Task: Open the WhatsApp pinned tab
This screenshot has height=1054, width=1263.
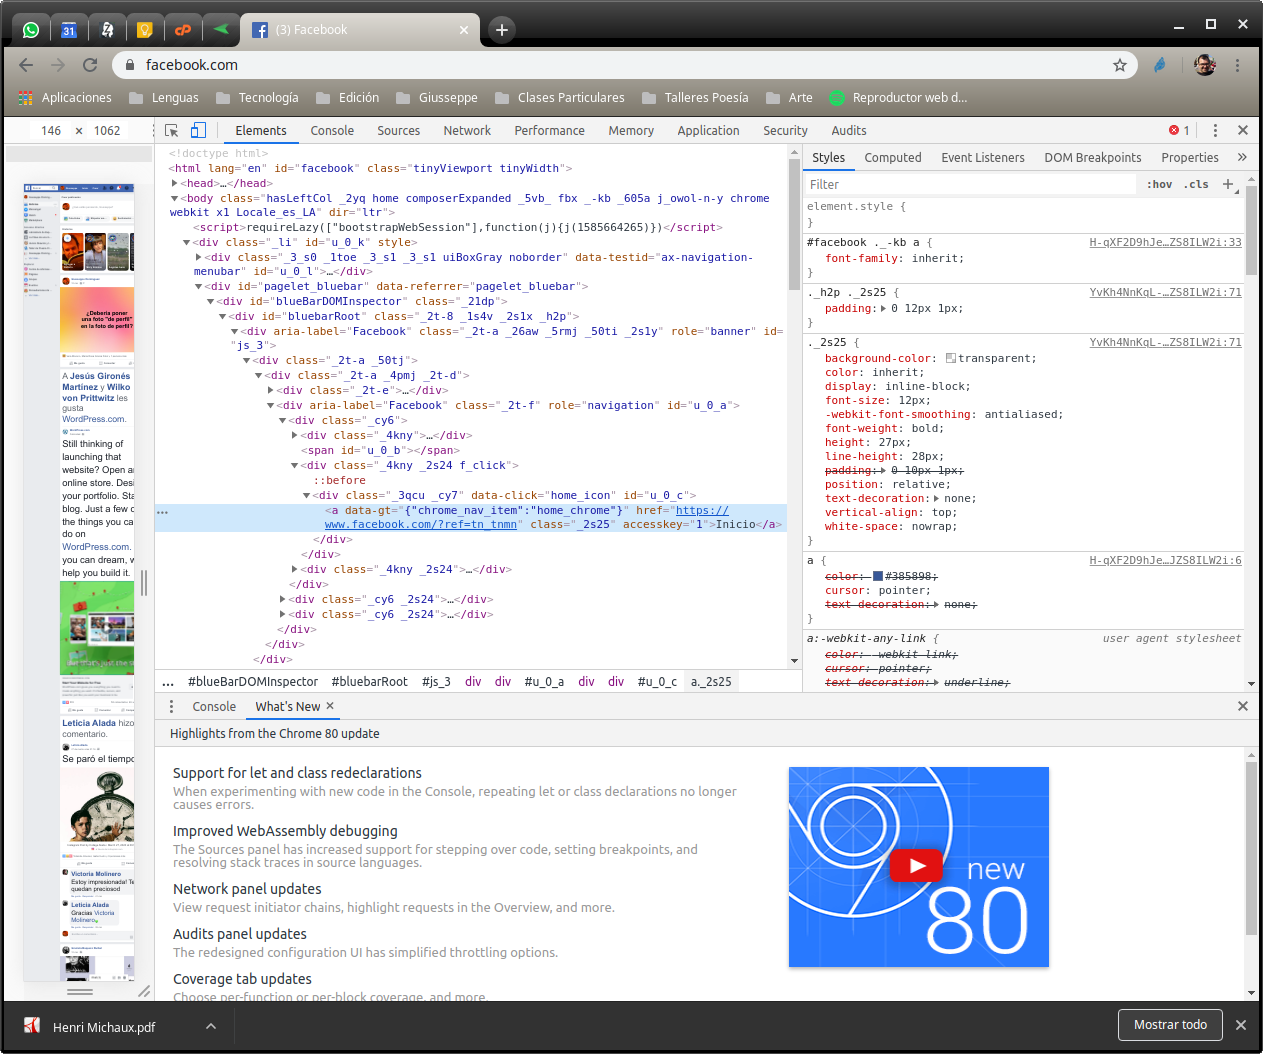Action: click(x=31, y=30)
